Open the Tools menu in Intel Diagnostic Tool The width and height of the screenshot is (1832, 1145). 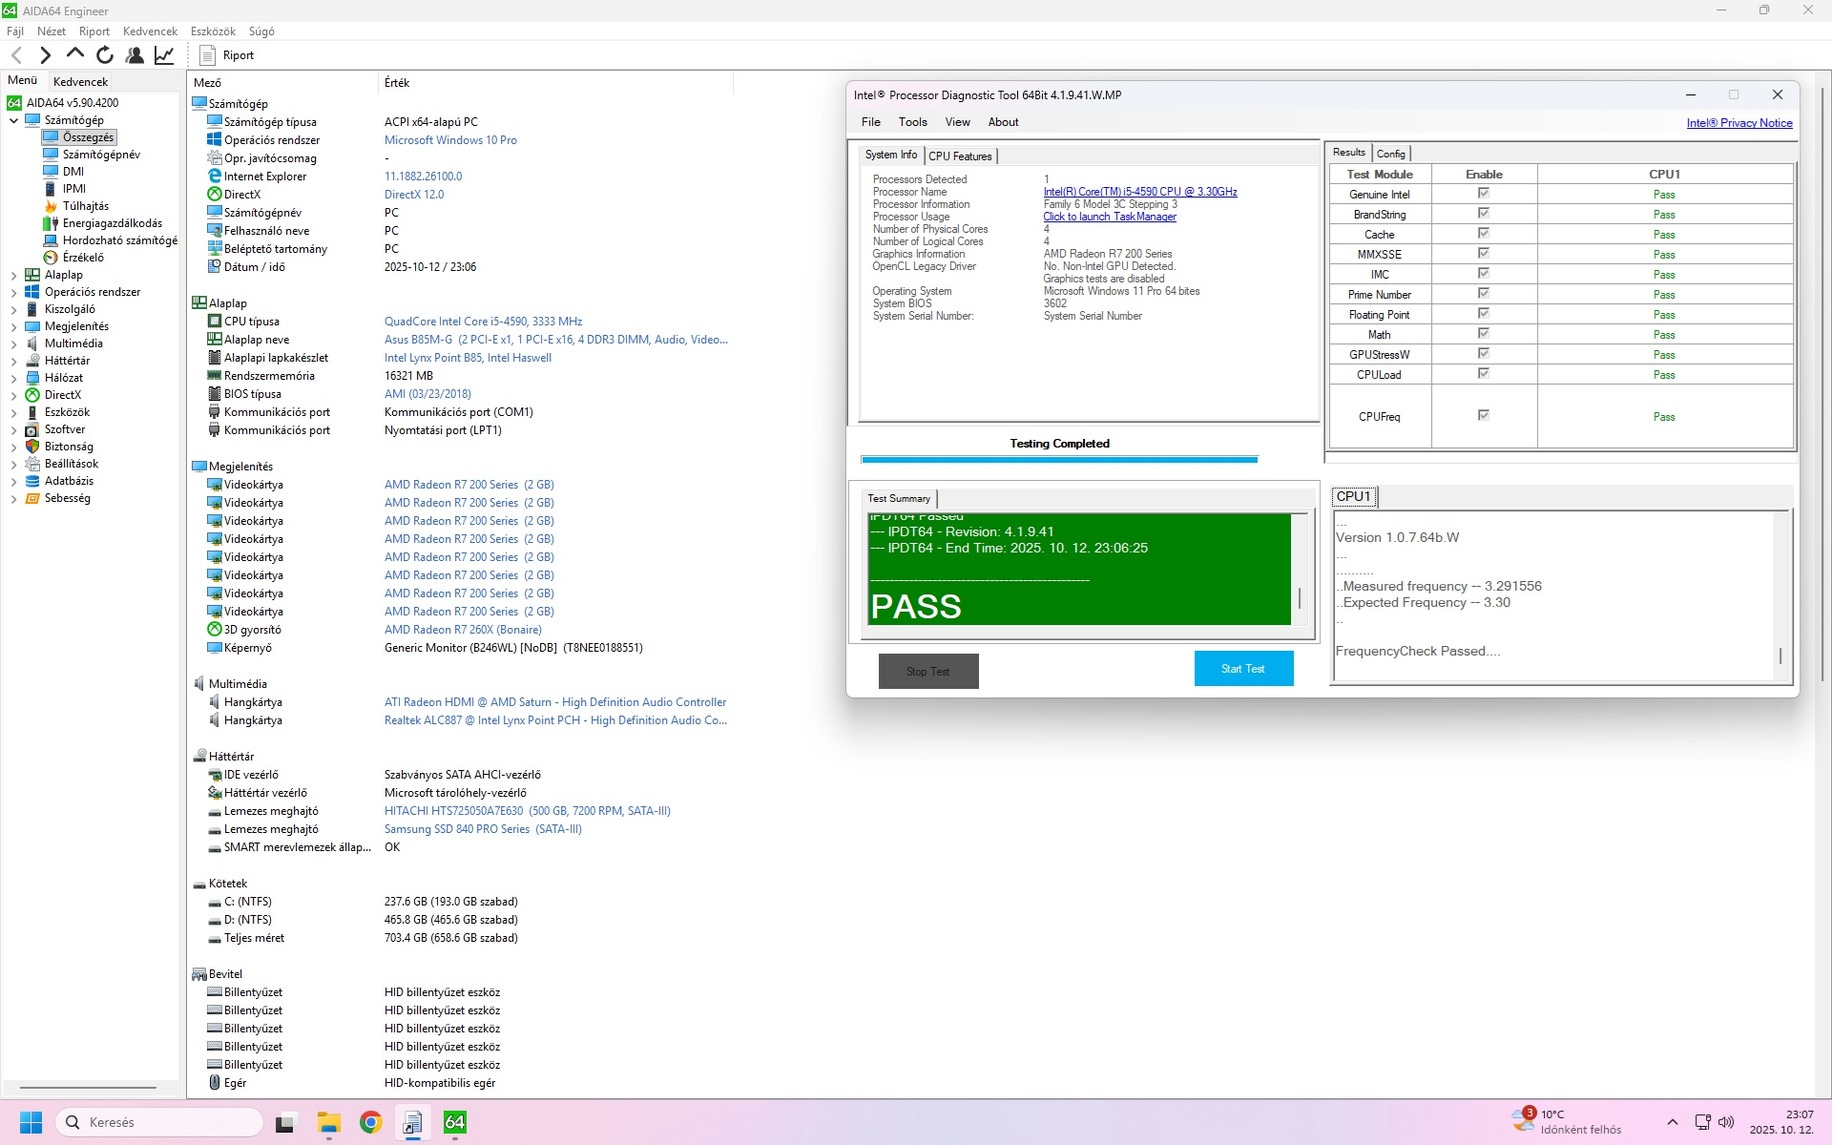click(912, 122)
